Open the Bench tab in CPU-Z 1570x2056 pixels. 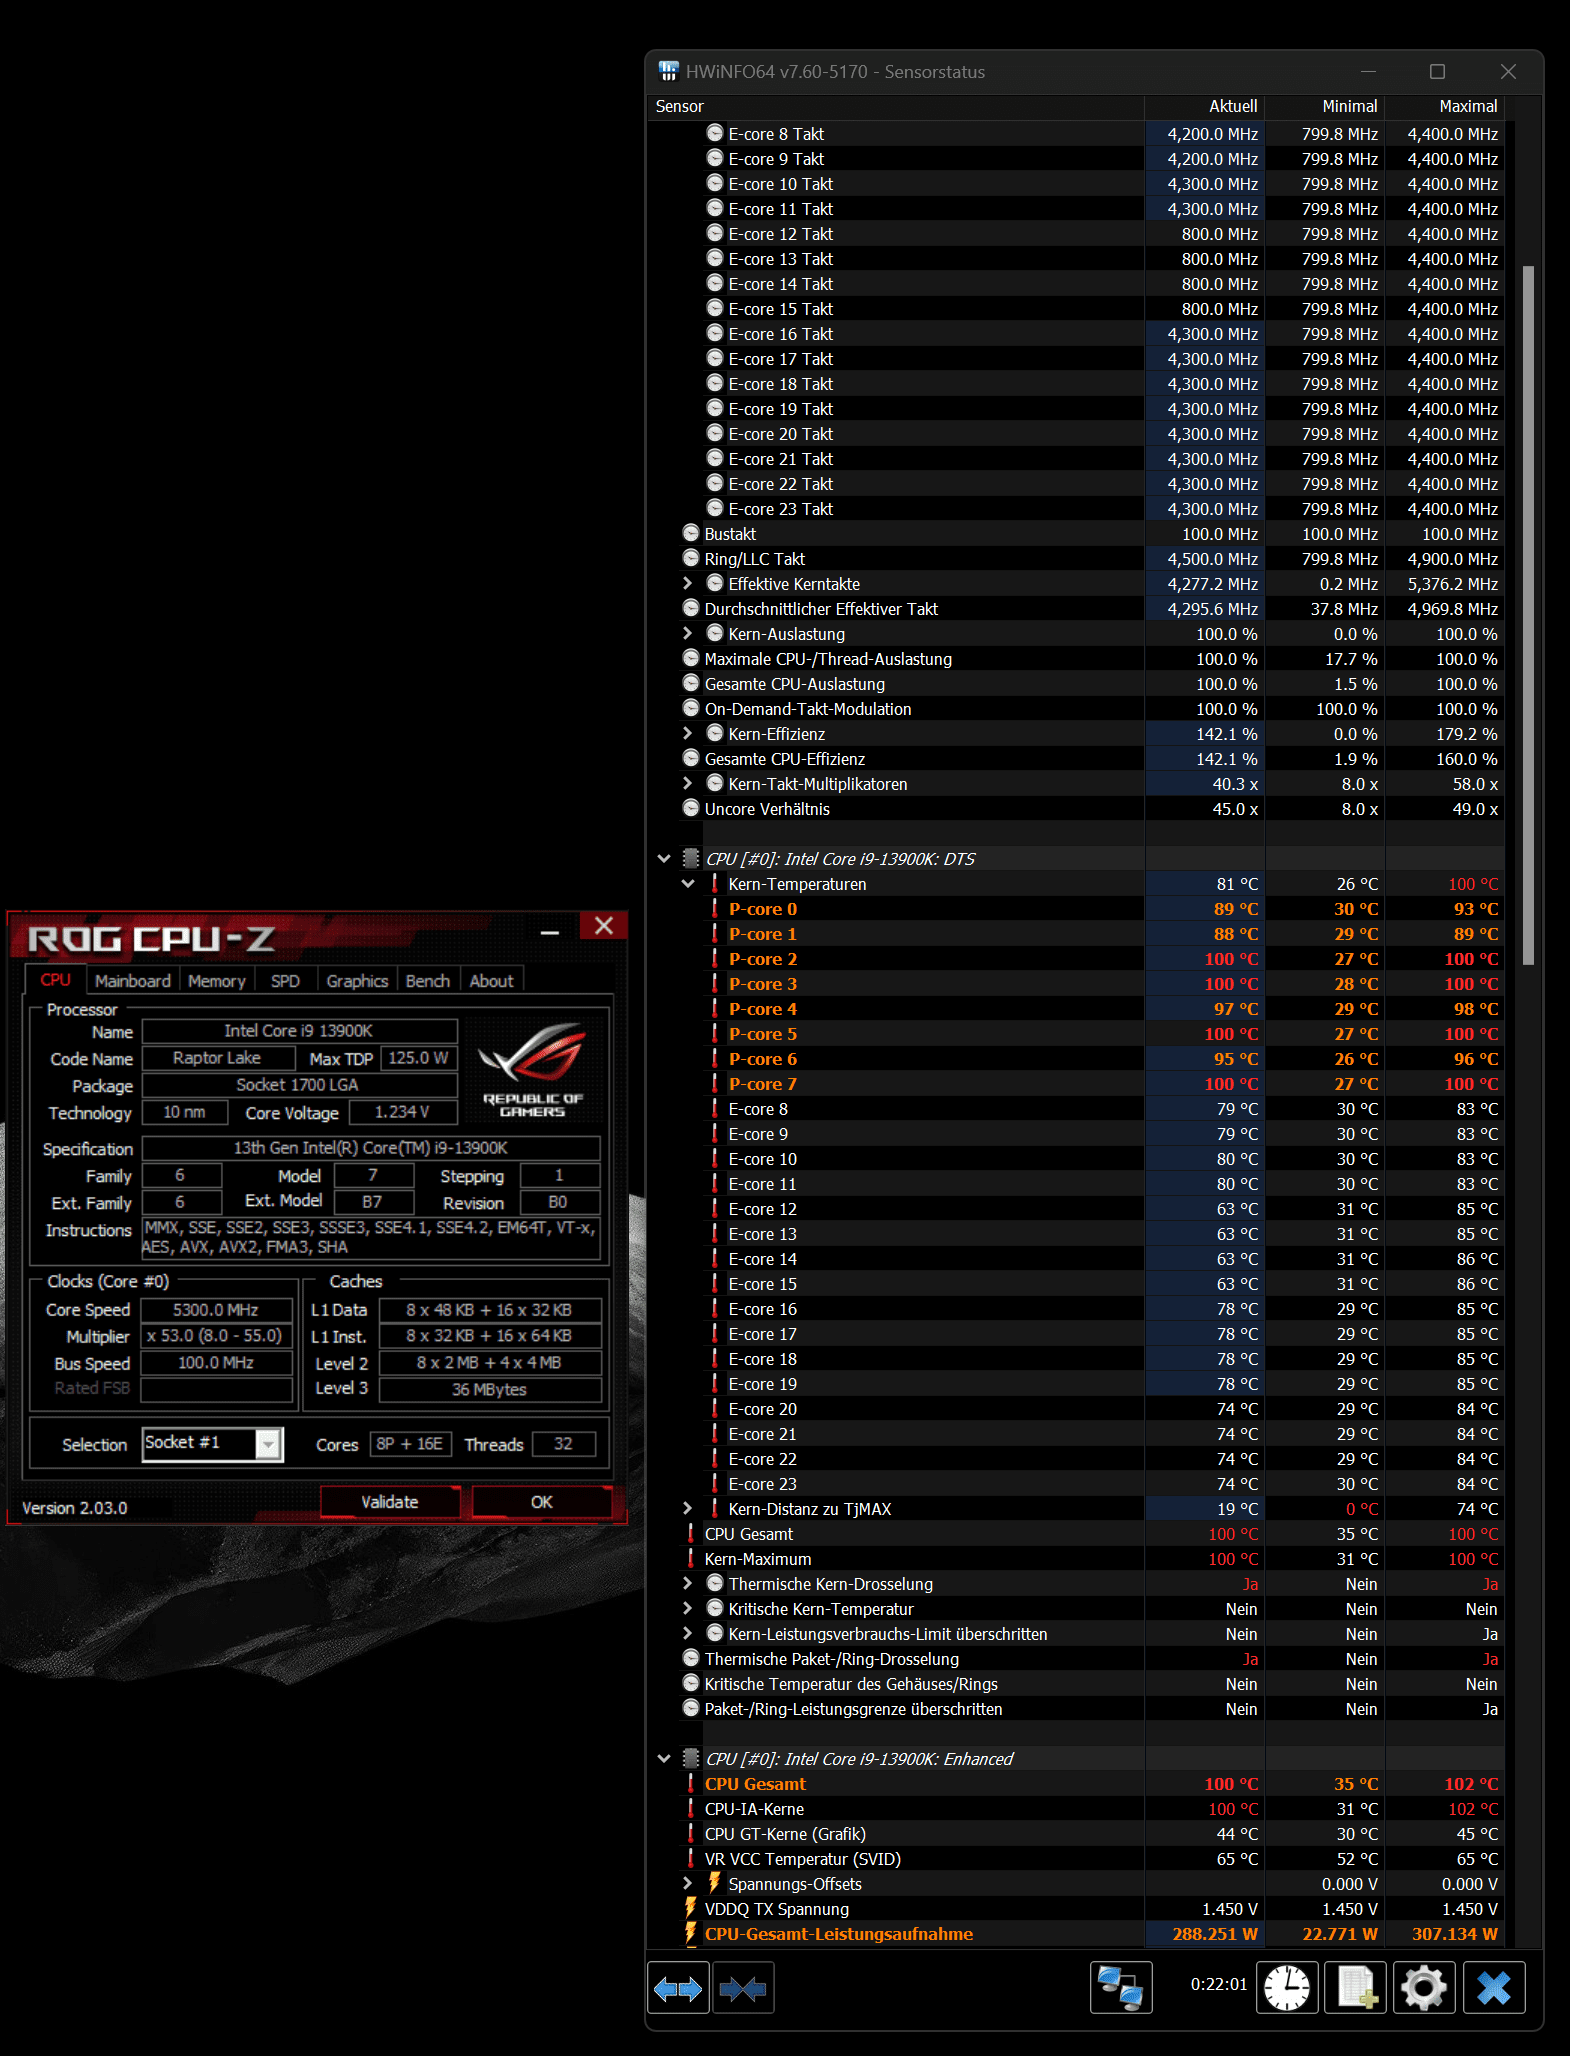click(428, 981)
